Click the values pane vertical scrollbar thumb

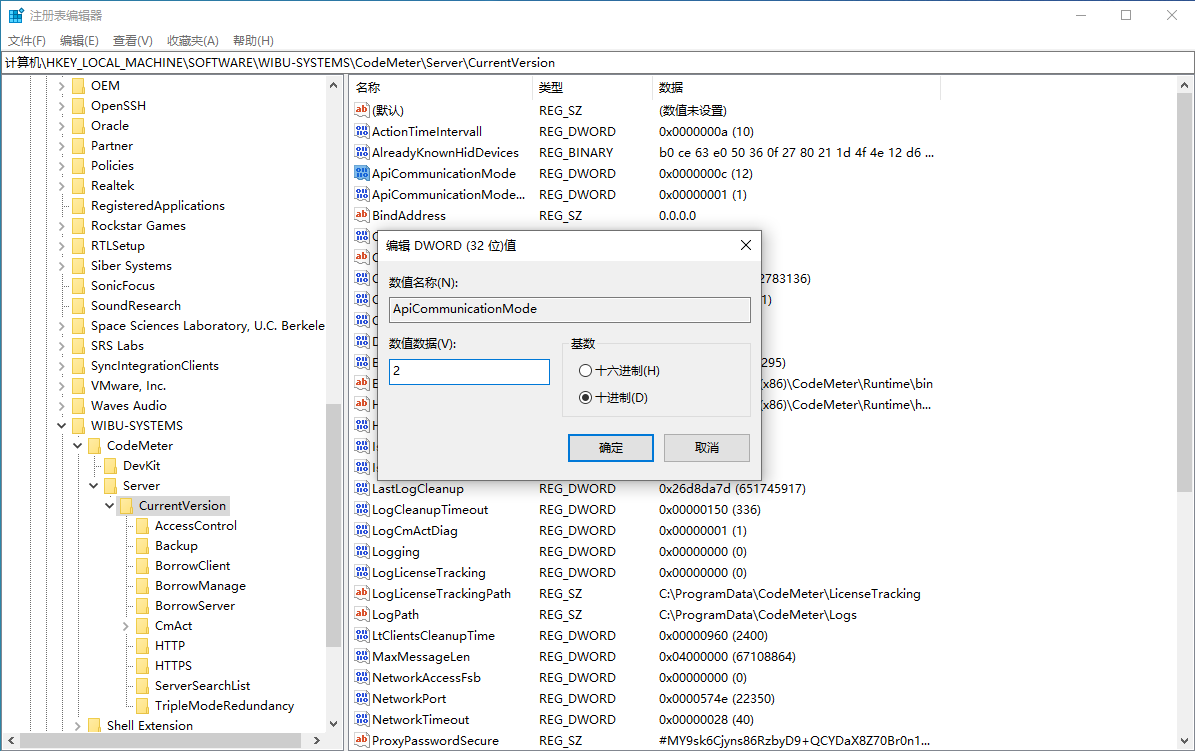click(1184, 293)
